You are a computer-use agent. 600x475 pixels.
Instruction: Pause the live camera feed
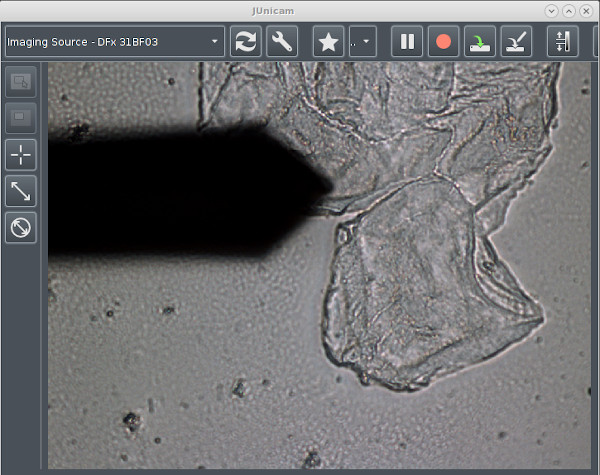[x=407, y=41]
